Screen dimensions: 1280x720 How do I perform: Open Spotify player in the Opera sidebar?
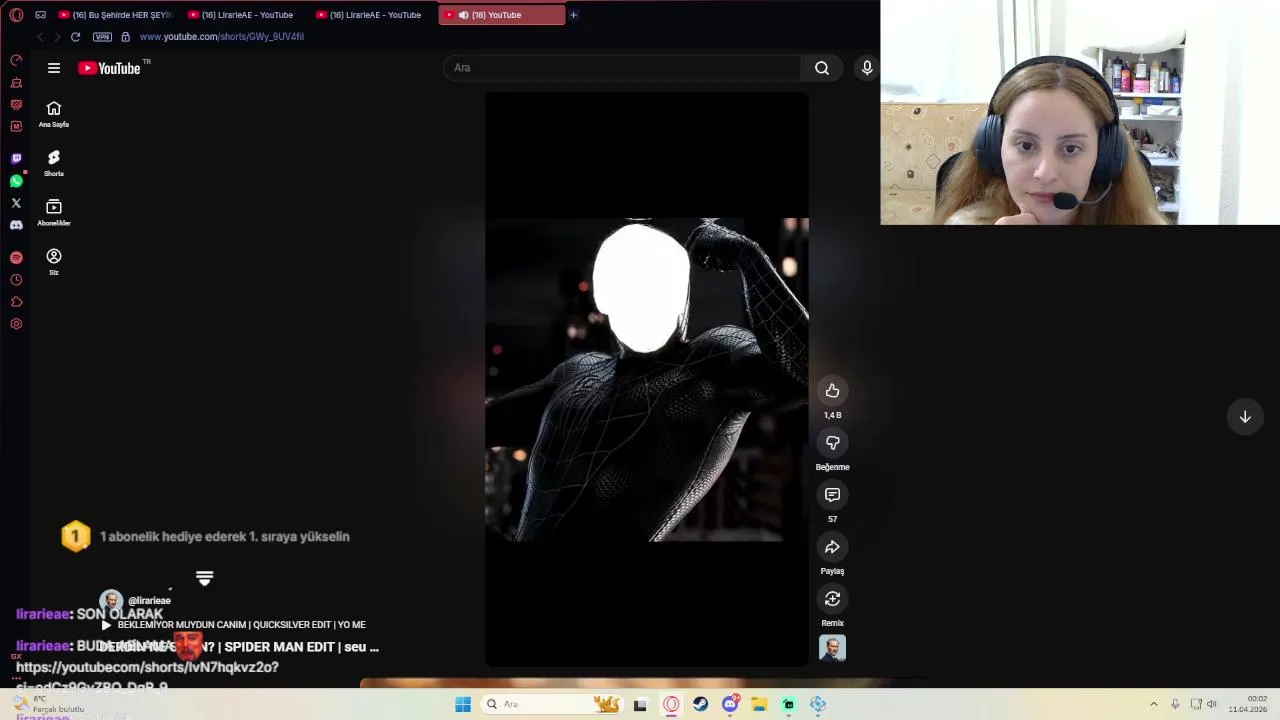pos(16,258)
